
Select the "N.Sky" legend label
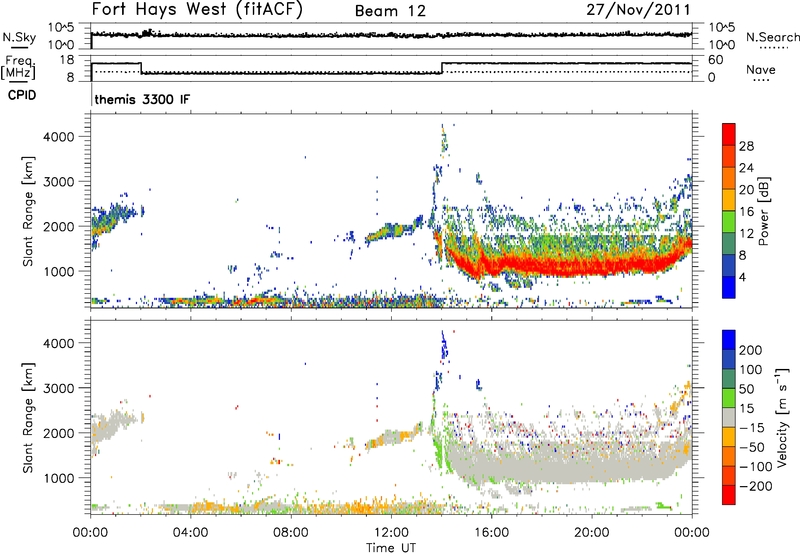tap(19, 37)
